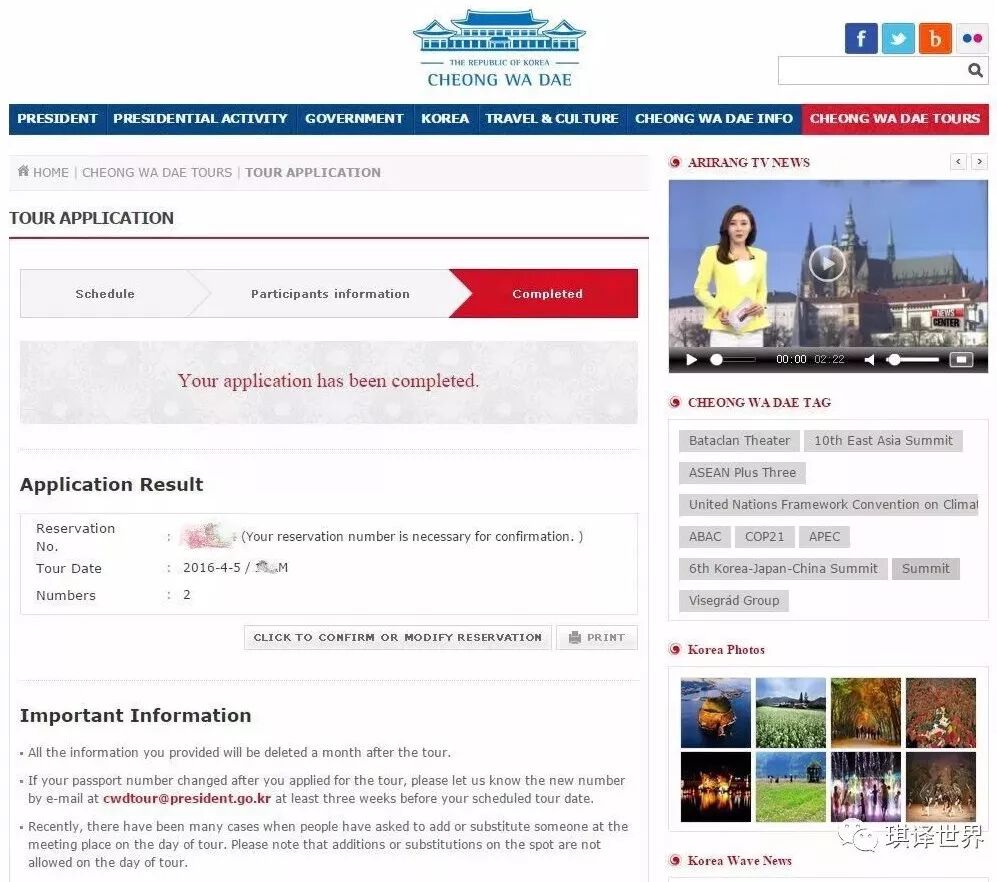
Task: Open the orange Blogger icon
Action: (x=935, y=38)
